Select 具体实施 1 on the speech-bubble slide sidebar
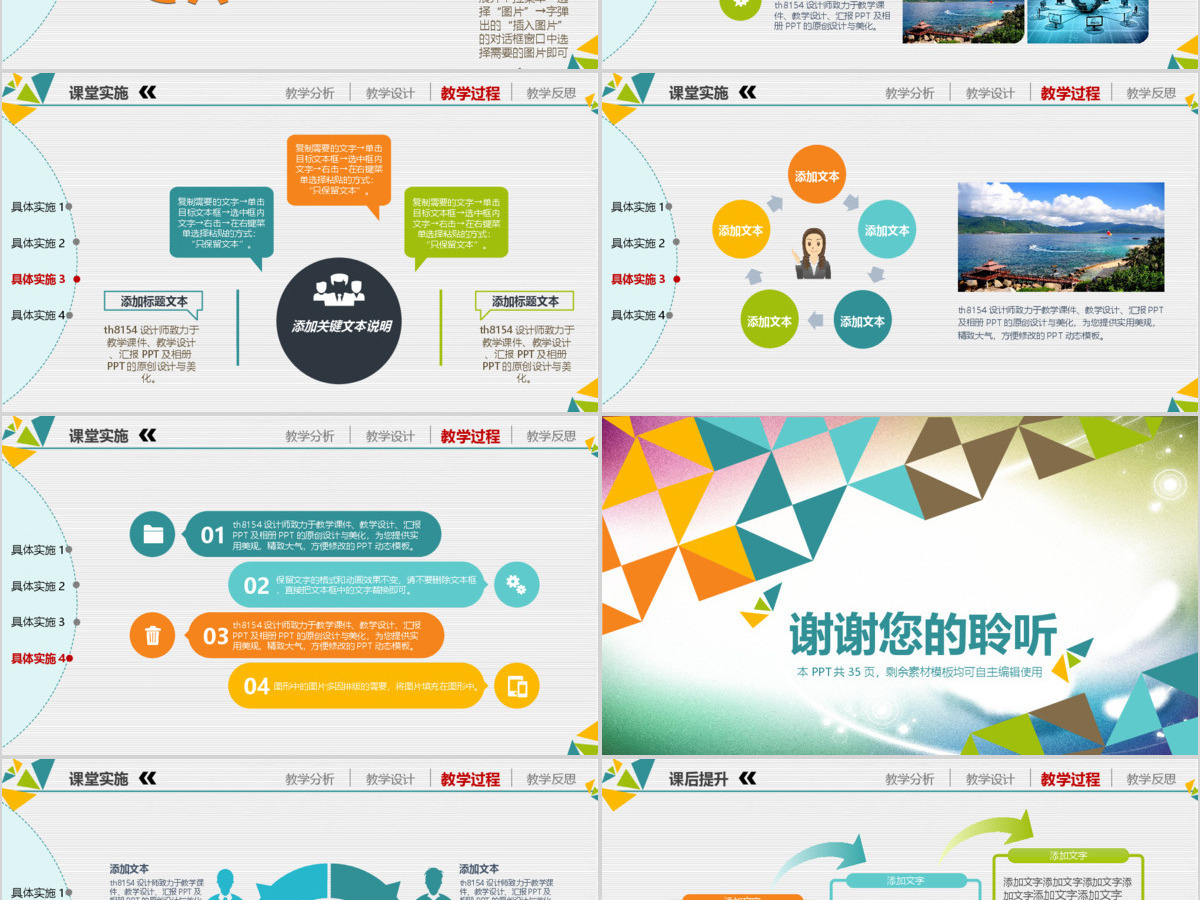Image resolution: width=1200 pixels, height=900 pixels. click(38, 207)
